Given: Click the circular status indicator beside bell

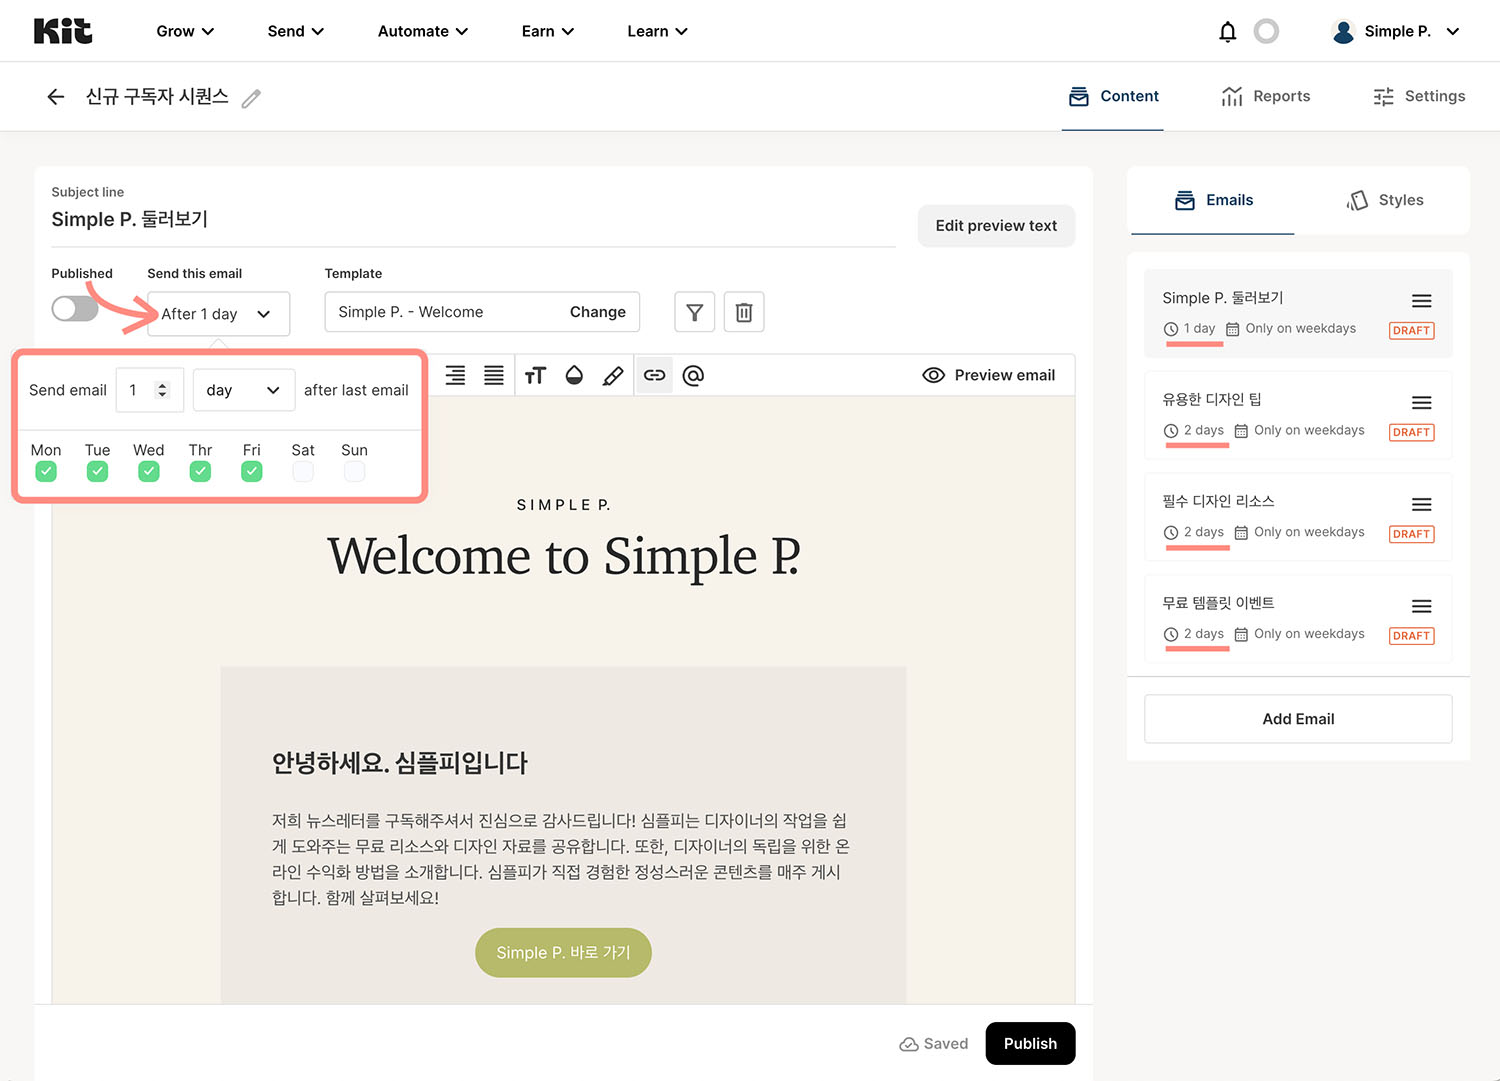Looking at the screenshot, I should (x=1266, y=31).
